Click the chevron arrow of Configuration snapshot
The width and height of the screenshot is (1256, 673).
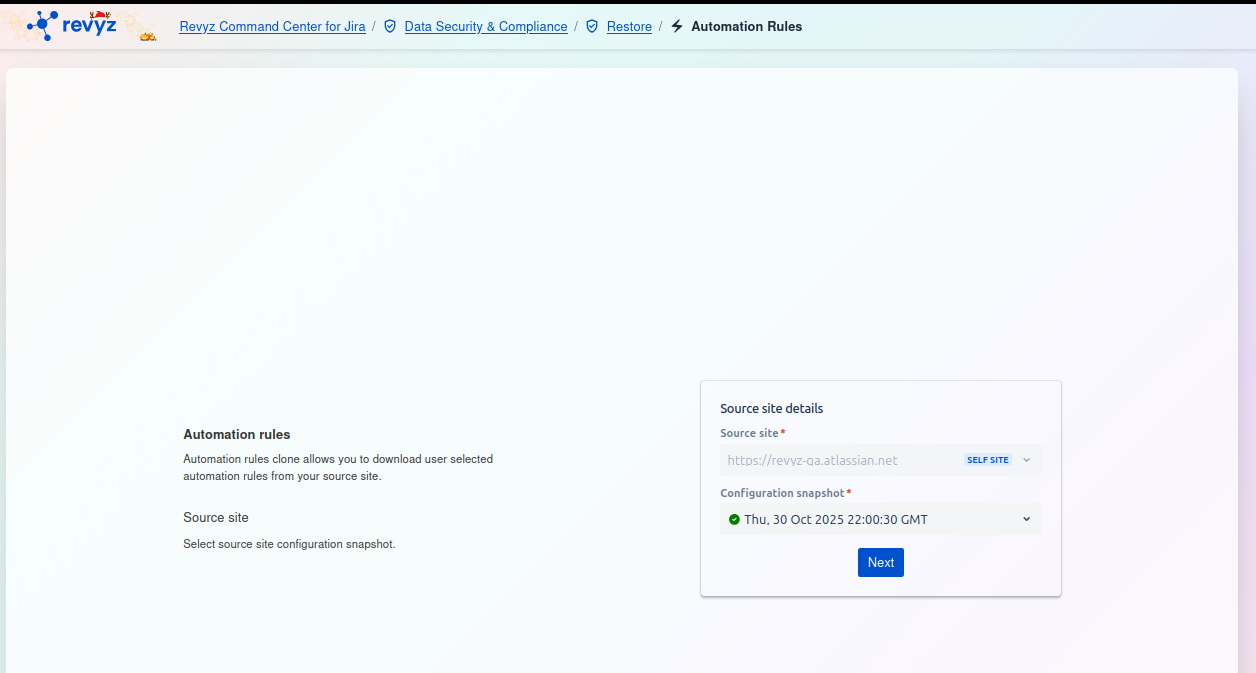[x=1026, y=519]
